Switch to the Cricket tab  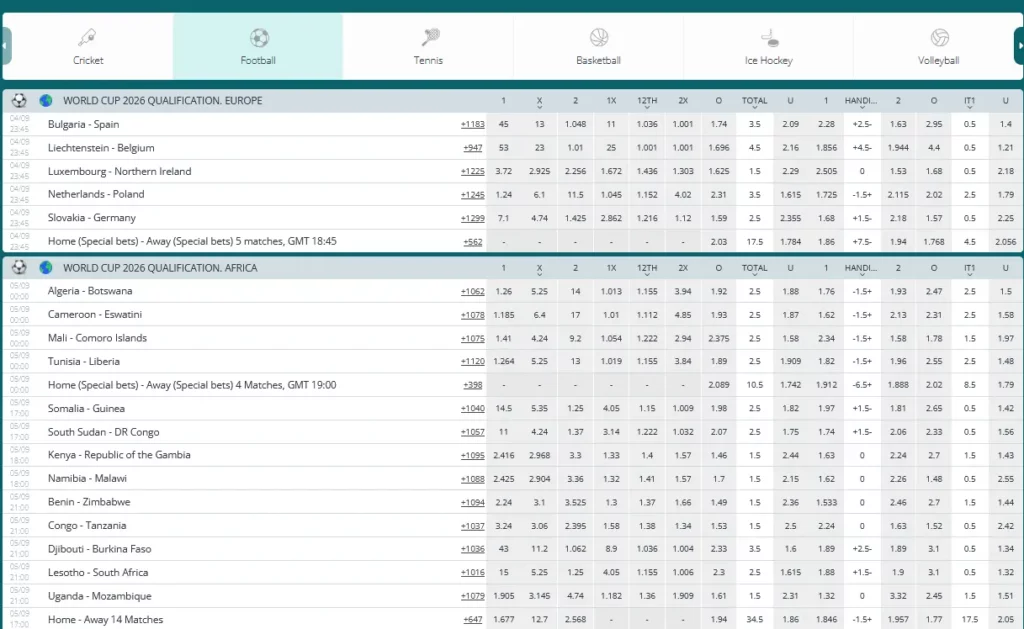[x=88, y=46]
